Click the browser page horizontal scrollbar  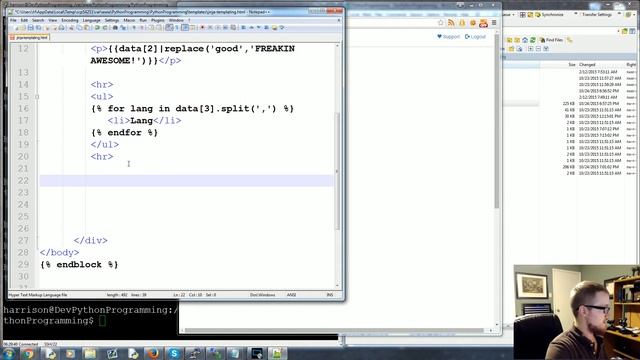[x=335, y=331]
